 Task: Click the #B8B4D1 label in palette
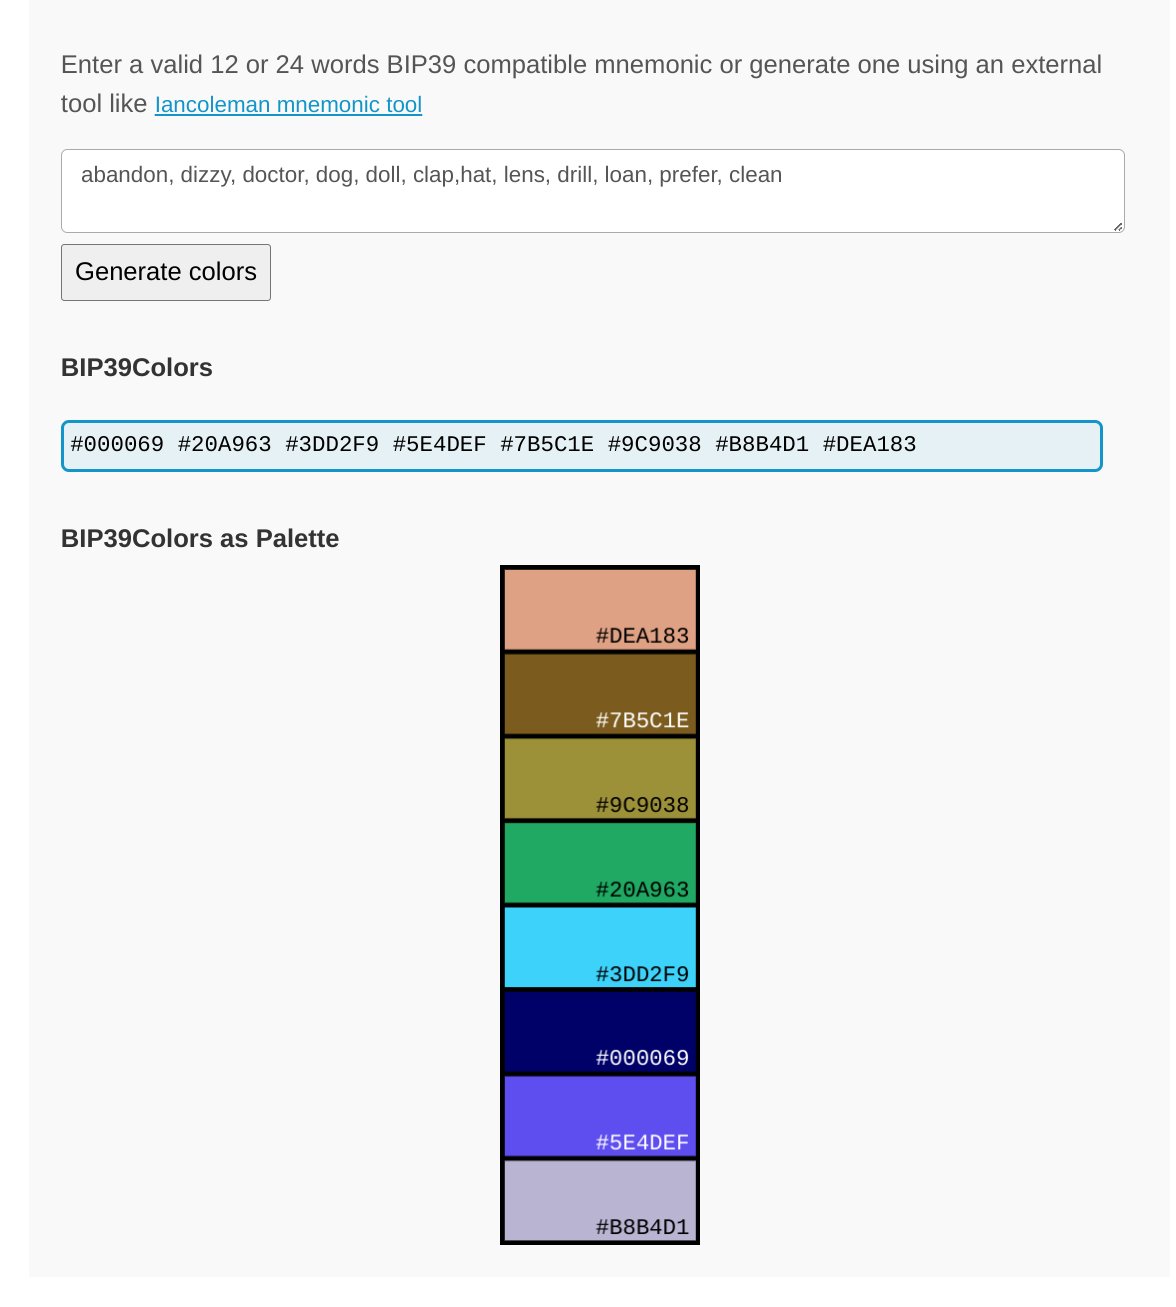(x=642, y=1227)
